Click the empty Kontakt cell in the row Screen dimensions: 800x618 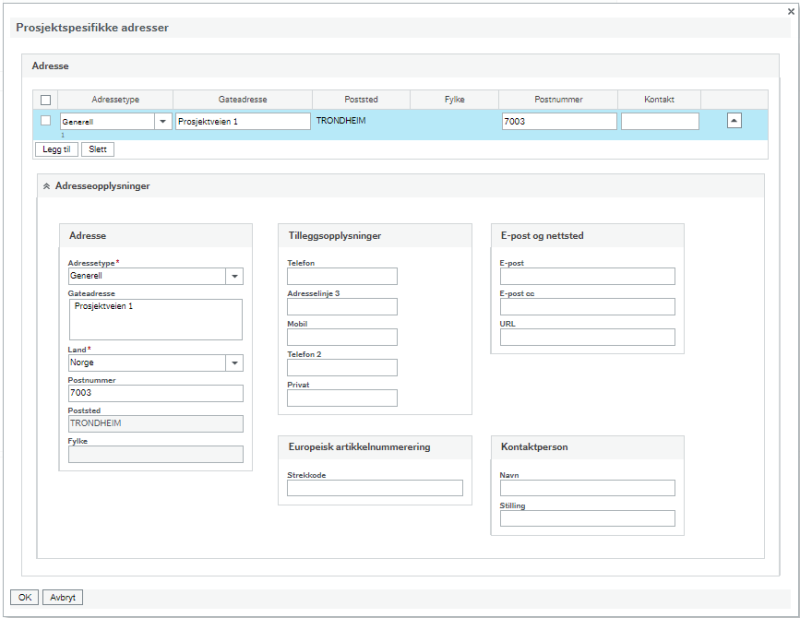pyautogui.click(x=660, y=121)
